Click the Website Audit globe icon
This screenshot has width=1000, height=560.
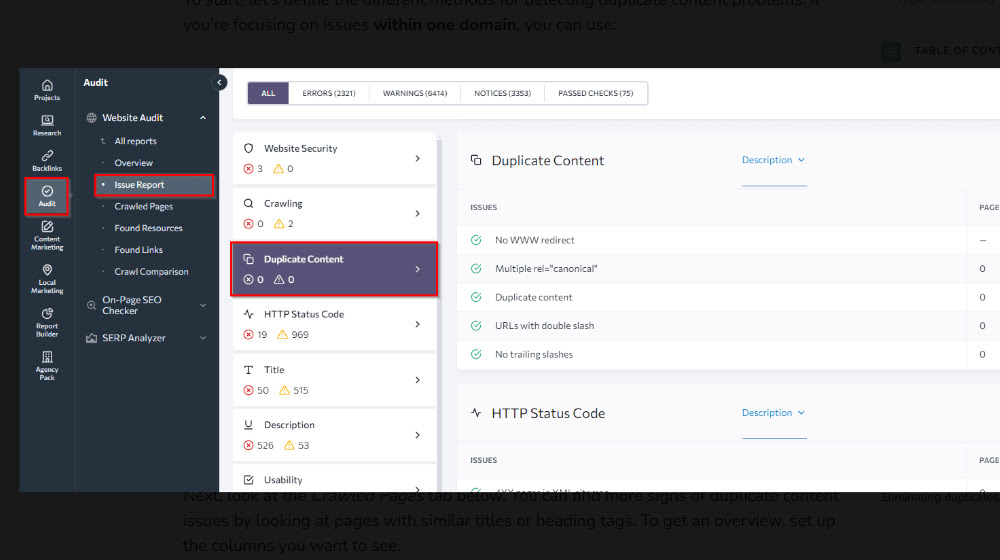tap(92, 117)
